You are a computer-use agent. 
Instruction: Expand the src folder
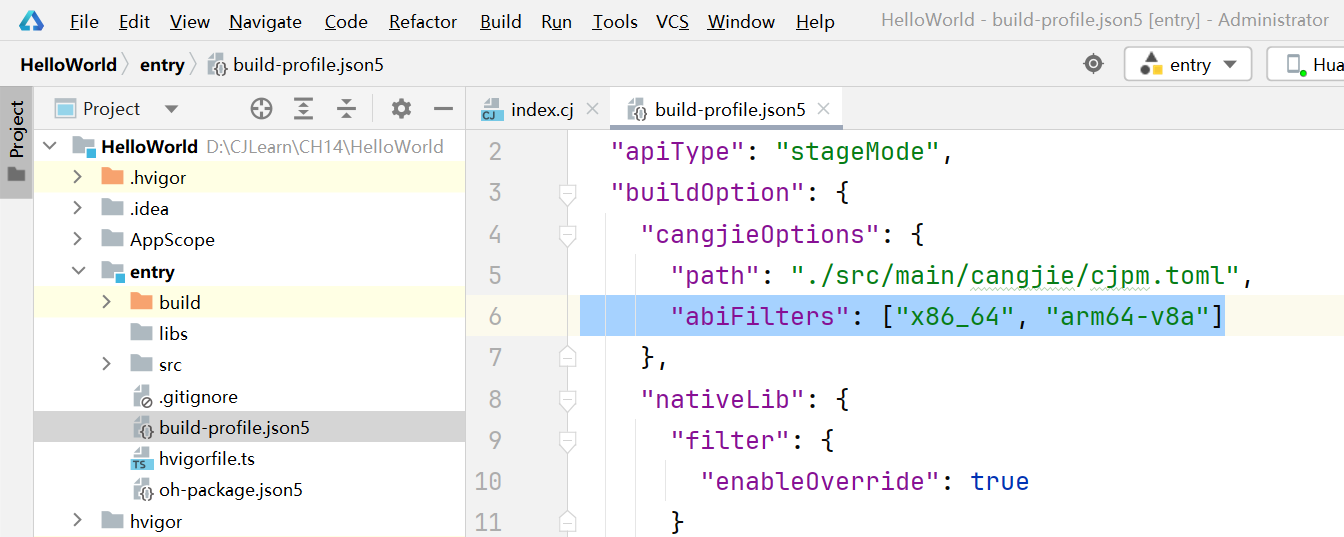pos(107,365)
